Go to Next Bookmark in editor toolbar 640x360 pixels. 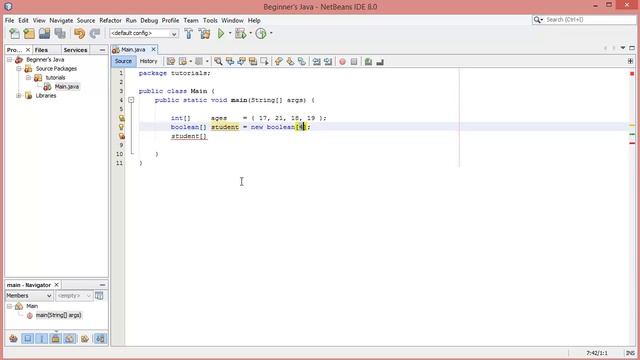pos(290,62)
